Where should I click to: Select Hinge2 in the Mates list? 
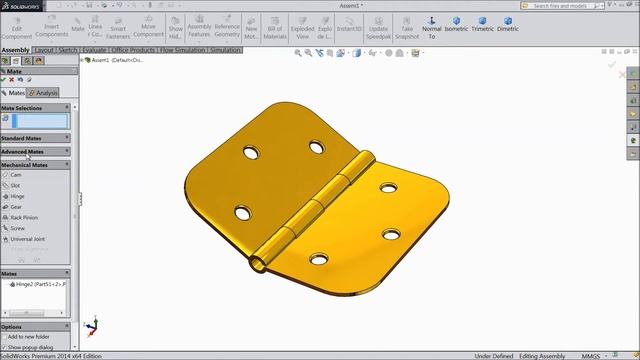37,284
